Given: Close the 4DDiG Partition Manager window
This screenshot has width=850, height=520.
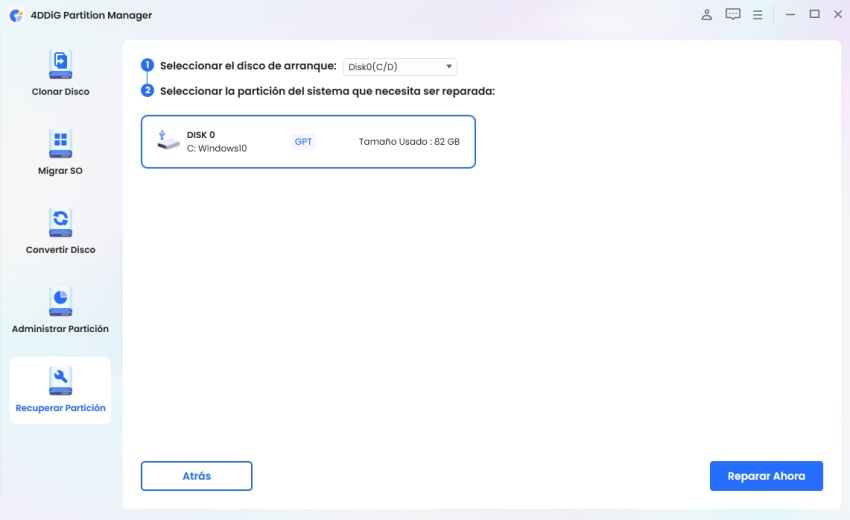Looking at the screenshot, I should [x=838, y=14].
